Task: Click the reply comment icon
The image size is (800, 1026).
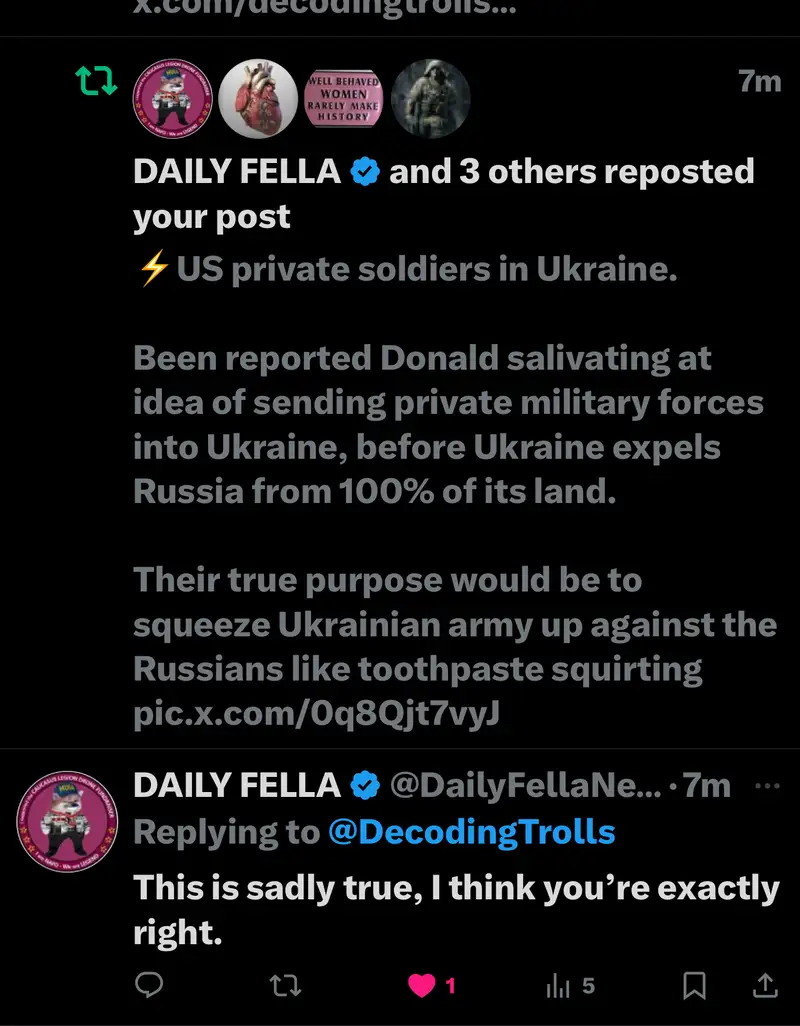Action: 149,986
